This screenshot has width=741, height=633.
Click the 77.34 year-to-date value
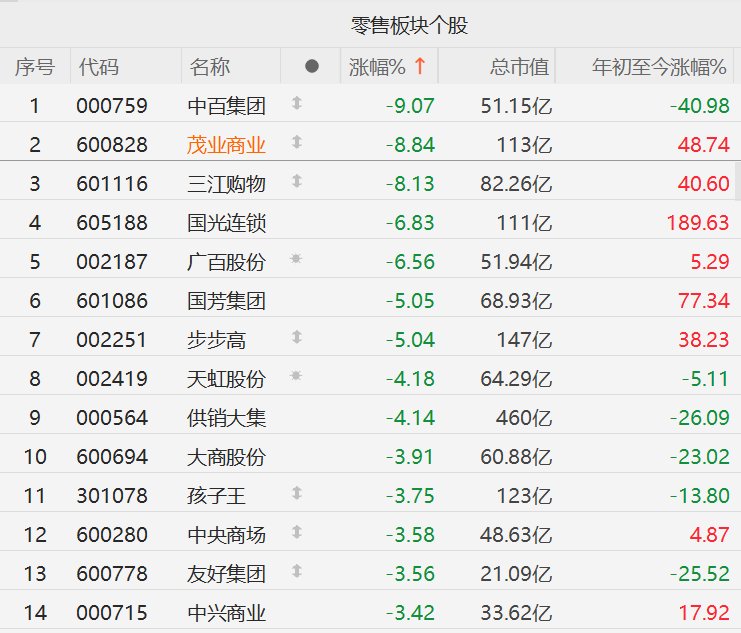(x=704, y=301)
